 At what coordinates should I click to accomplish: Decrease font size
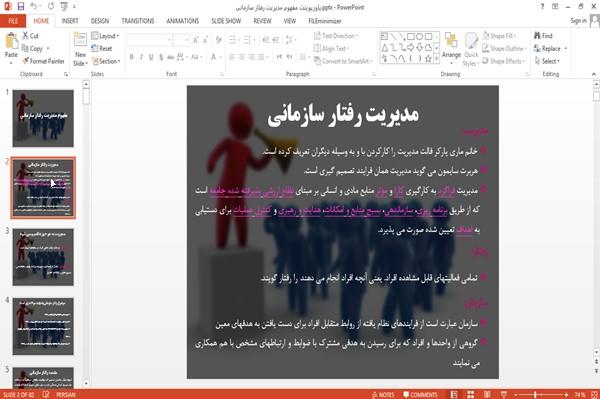(x=205, y=39)
